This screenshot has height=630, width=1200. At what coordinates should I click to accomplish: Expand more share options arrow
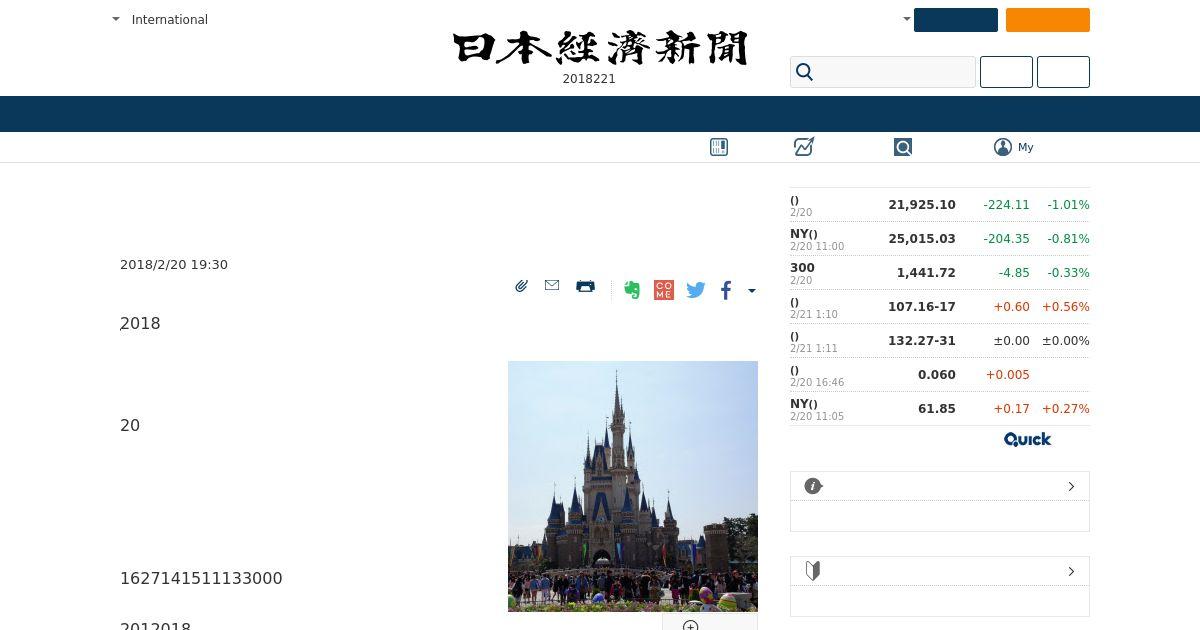(752, 291)
